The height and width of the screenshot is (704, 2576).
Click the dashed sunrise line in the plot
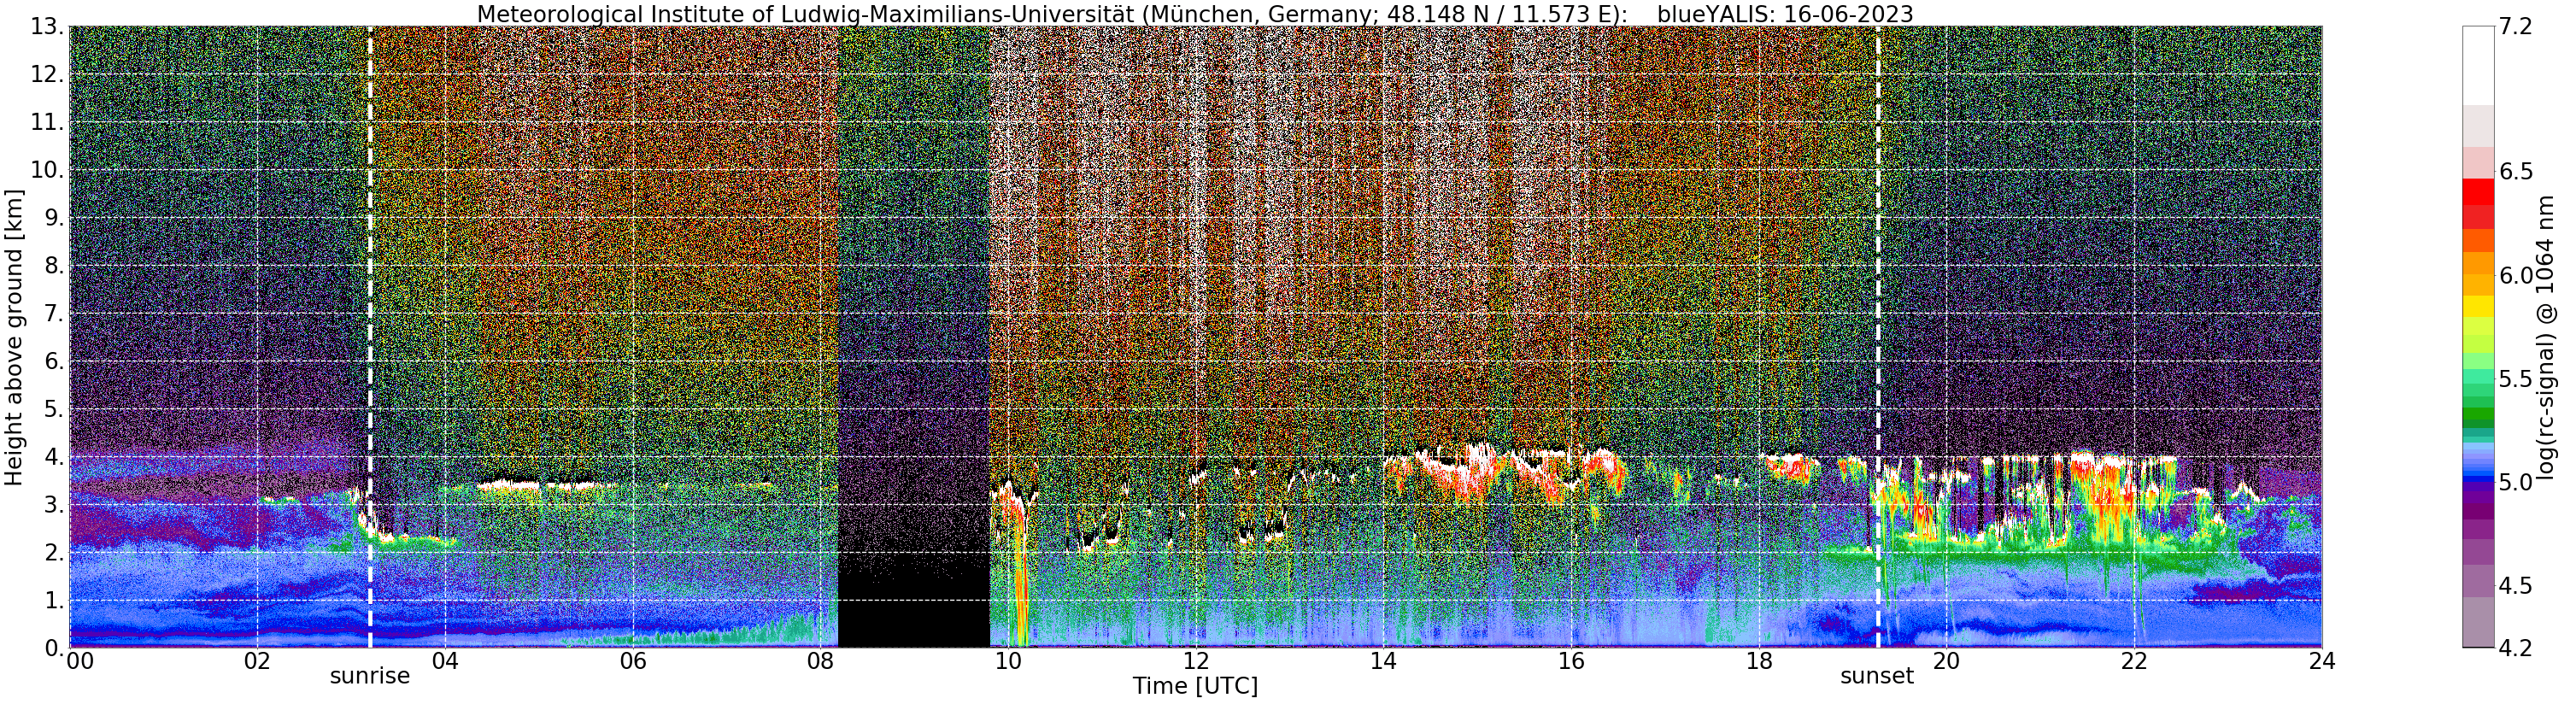pos(370,337)
